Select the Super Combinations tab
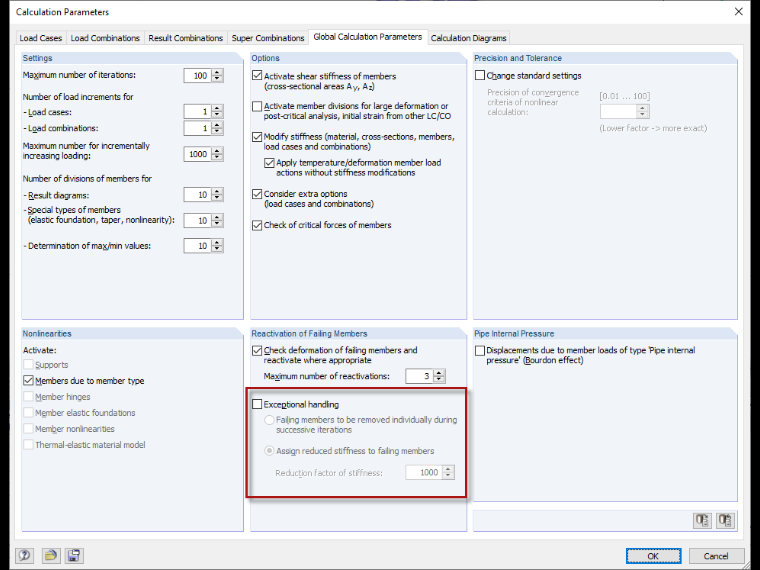The height and width of the screenshot is (570, 760). [268, 38]
